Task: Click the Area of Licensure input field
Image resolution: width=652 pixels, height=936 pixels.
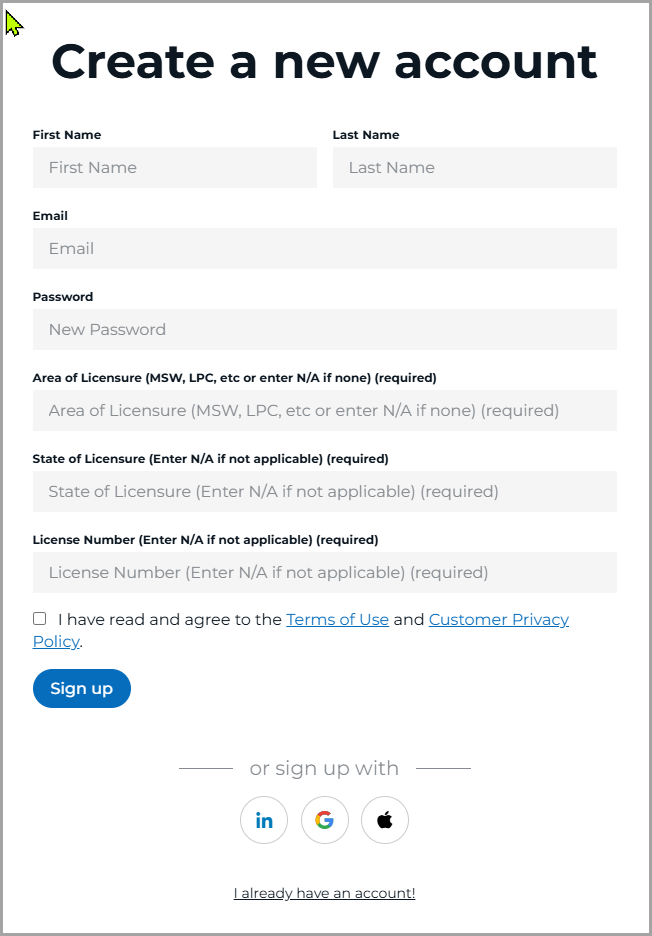Action: (324, 410)
